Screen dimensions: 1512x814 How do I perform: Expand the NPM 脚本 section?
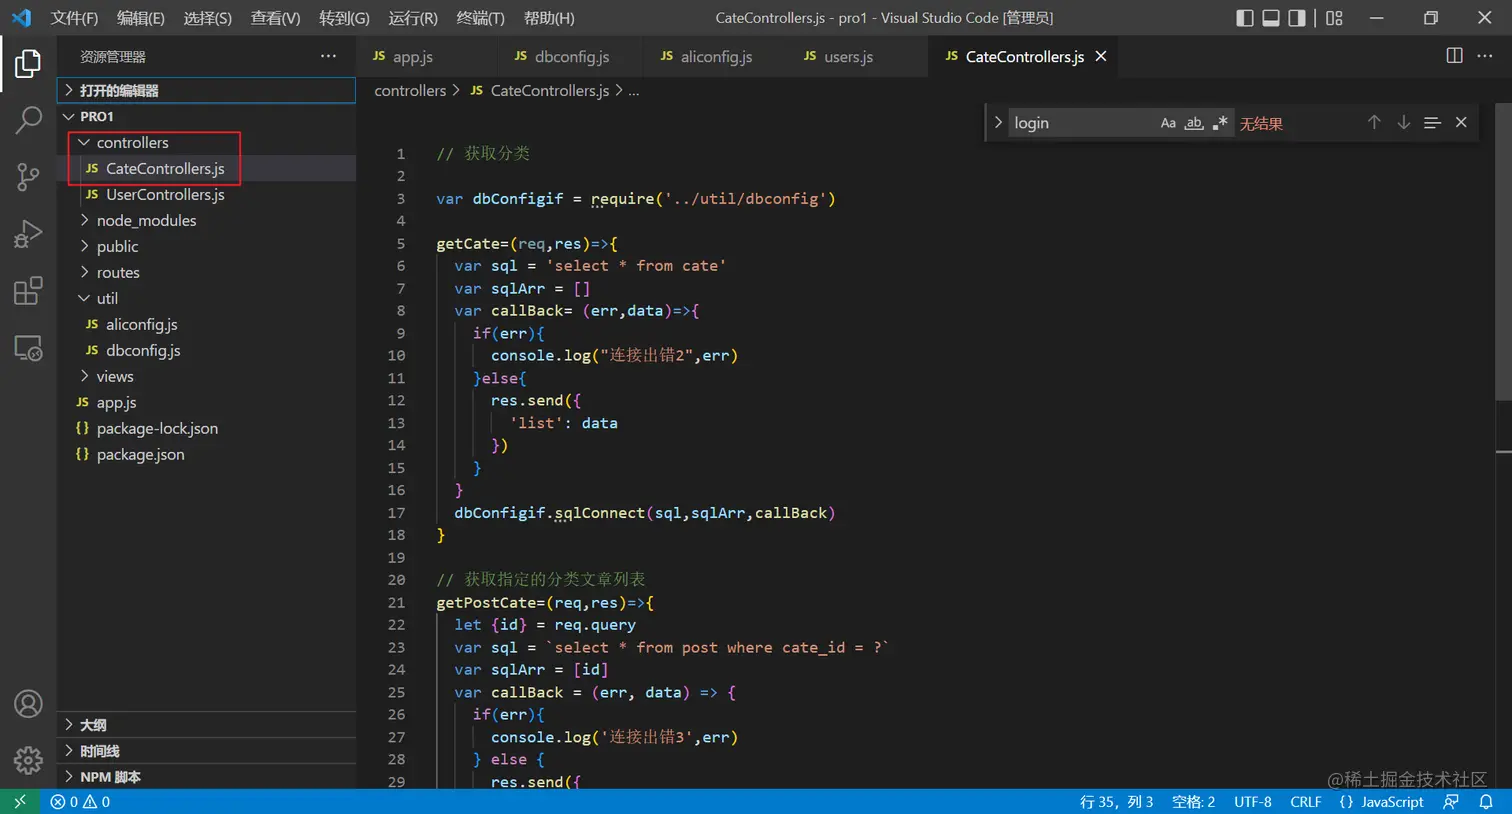tap(206, 777)
